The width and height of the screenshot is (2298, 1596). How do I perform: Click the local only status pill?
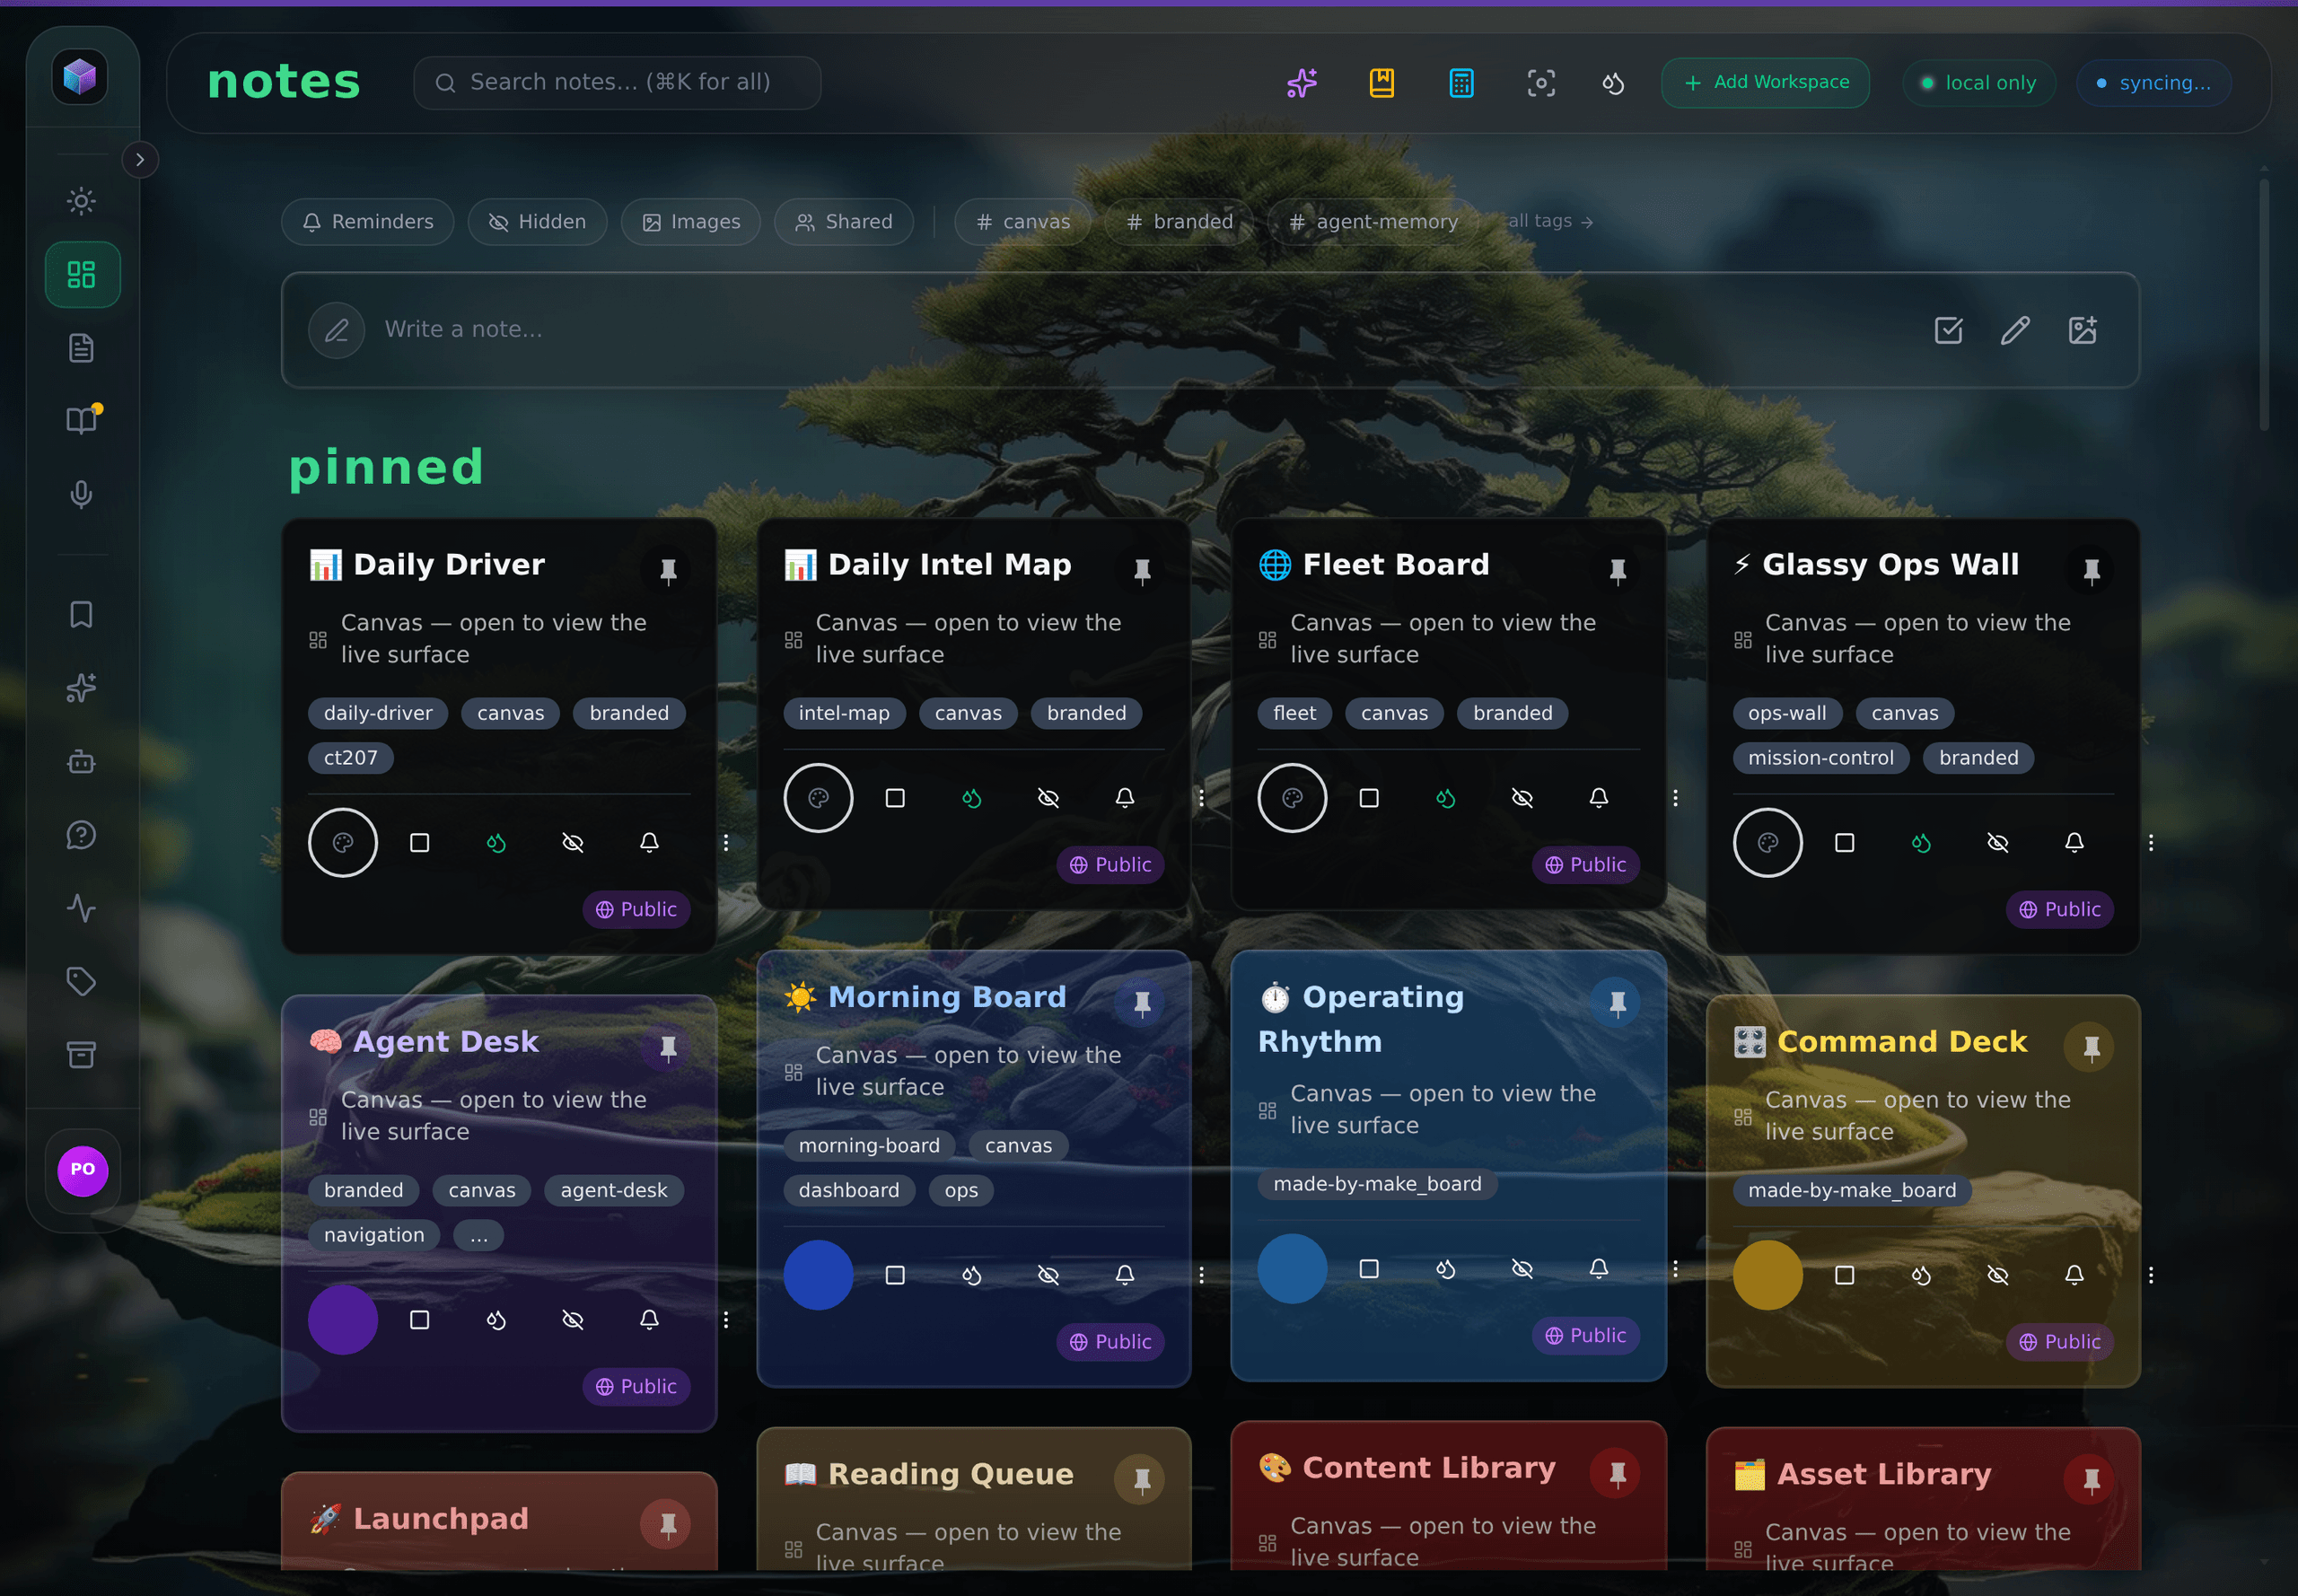pos(1979,83)
